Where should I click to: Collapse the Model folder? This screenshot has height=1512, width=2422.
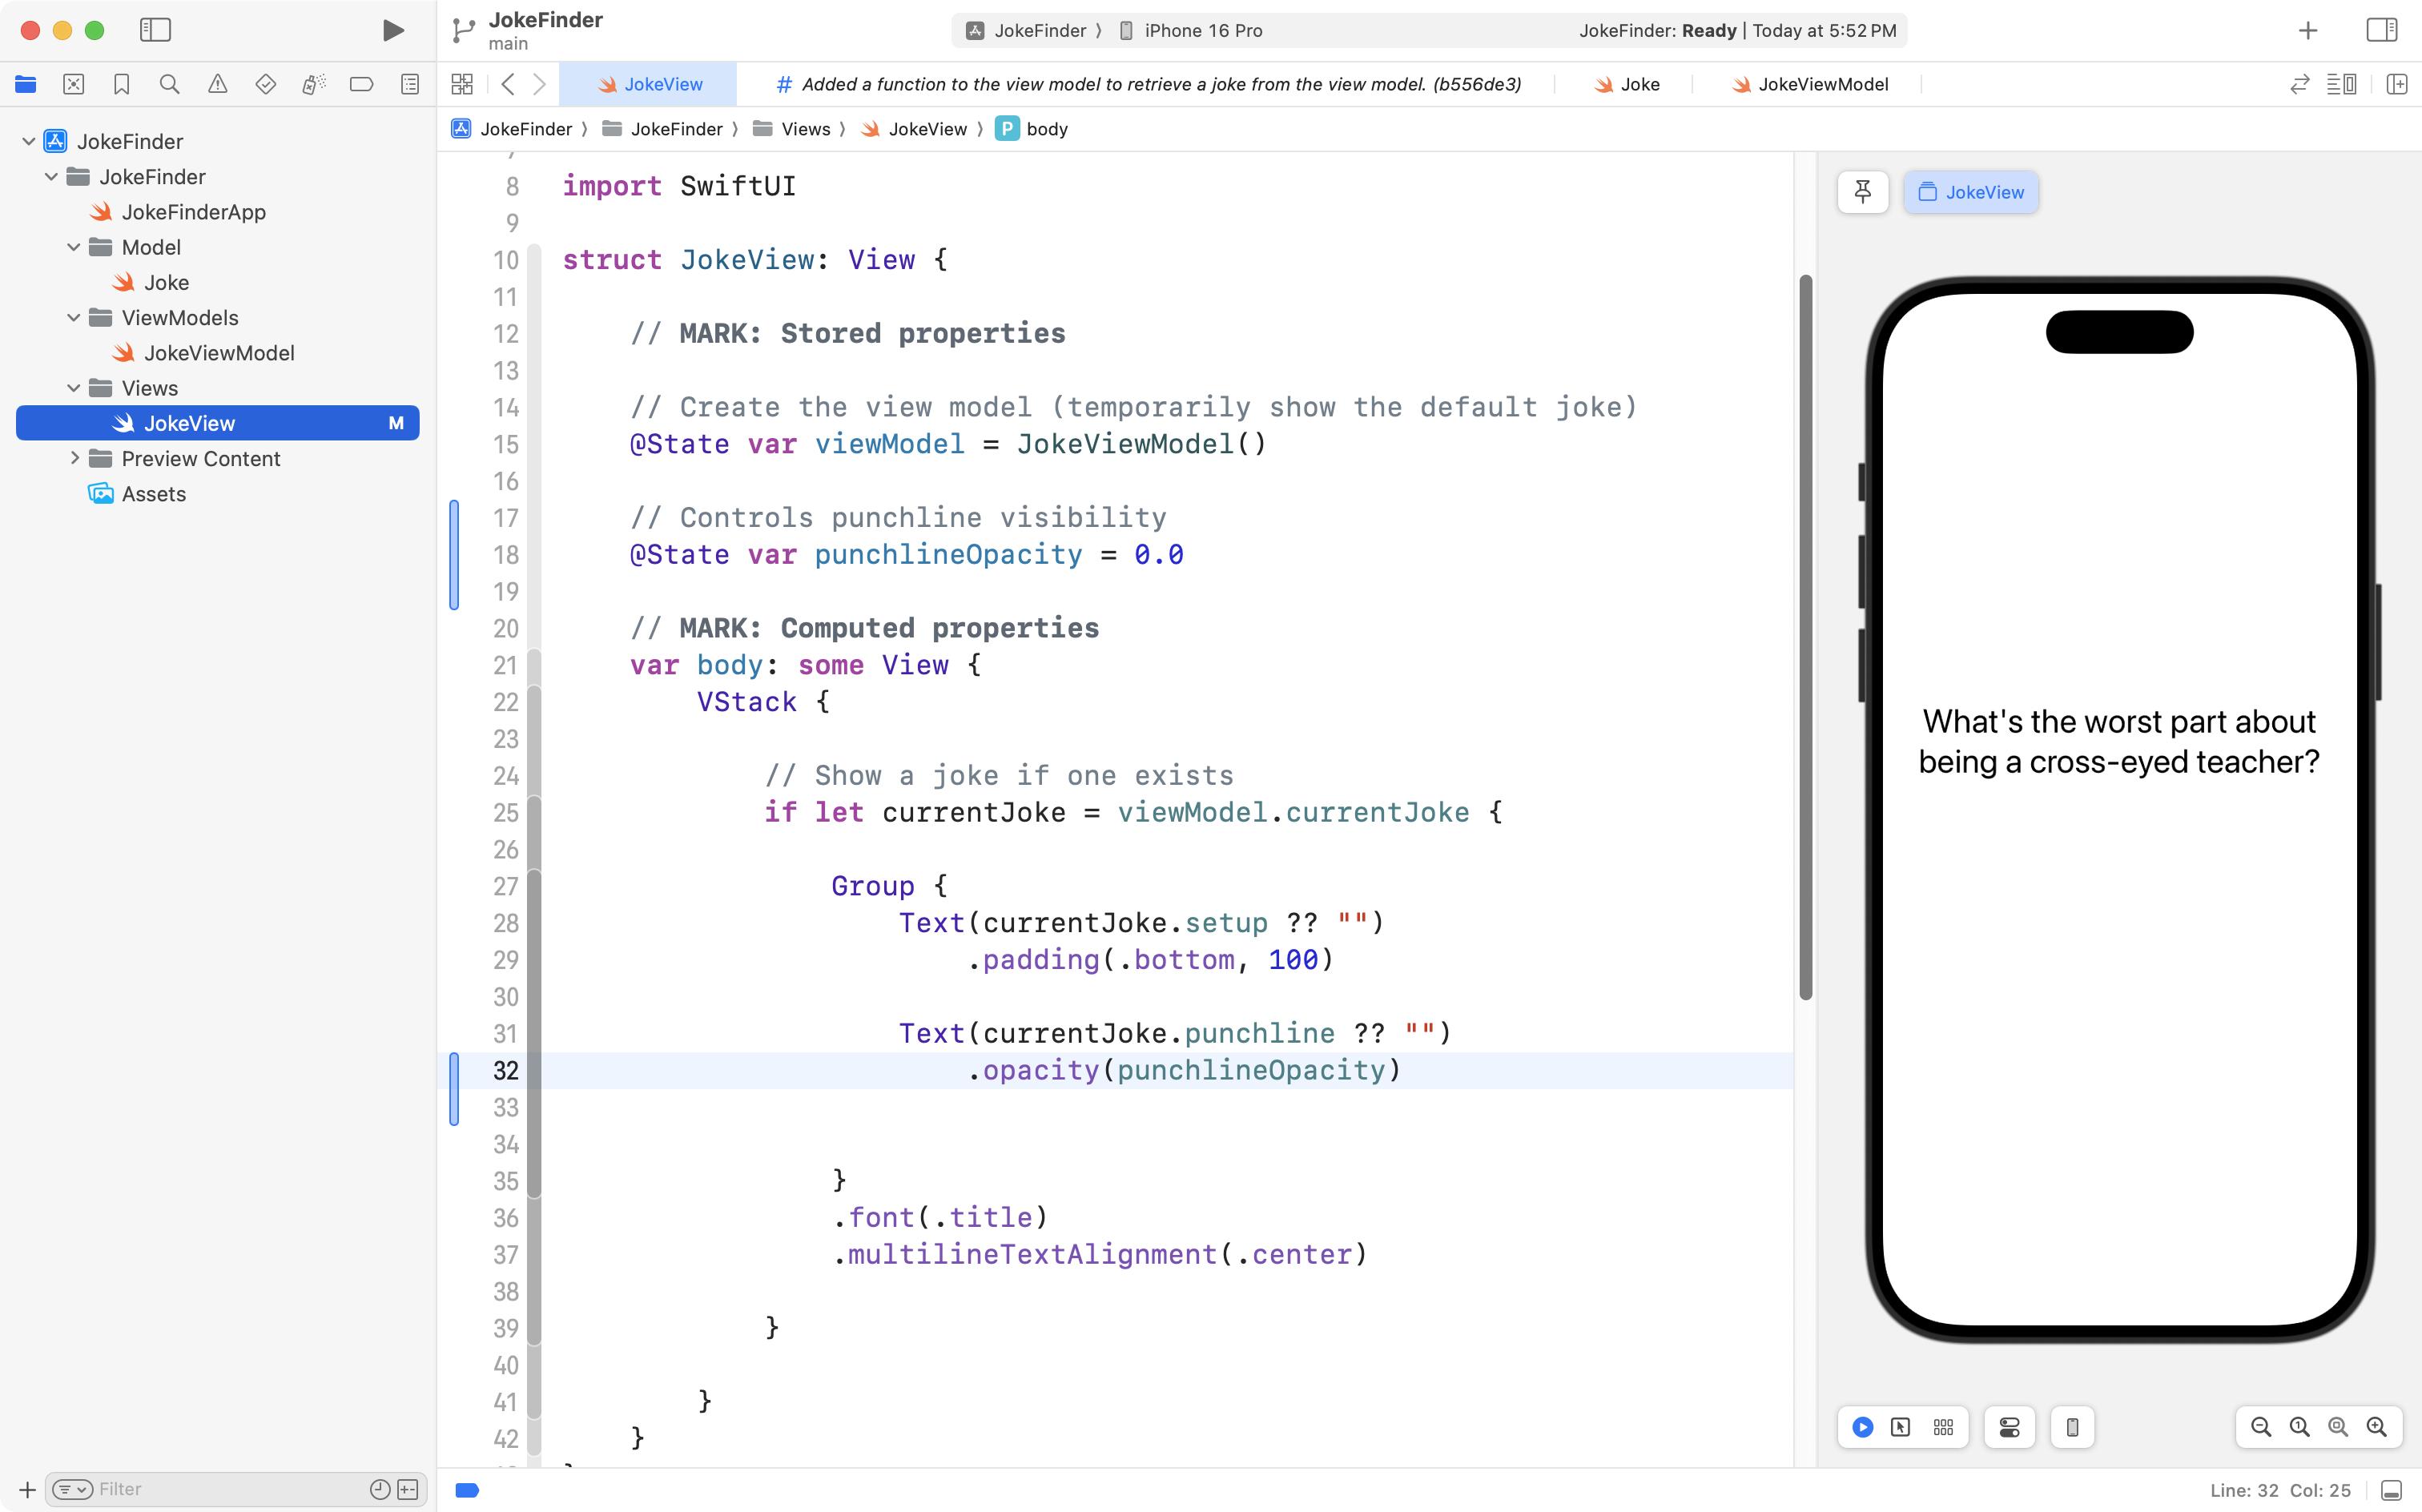pyautogui.click(x=73, y=247)
